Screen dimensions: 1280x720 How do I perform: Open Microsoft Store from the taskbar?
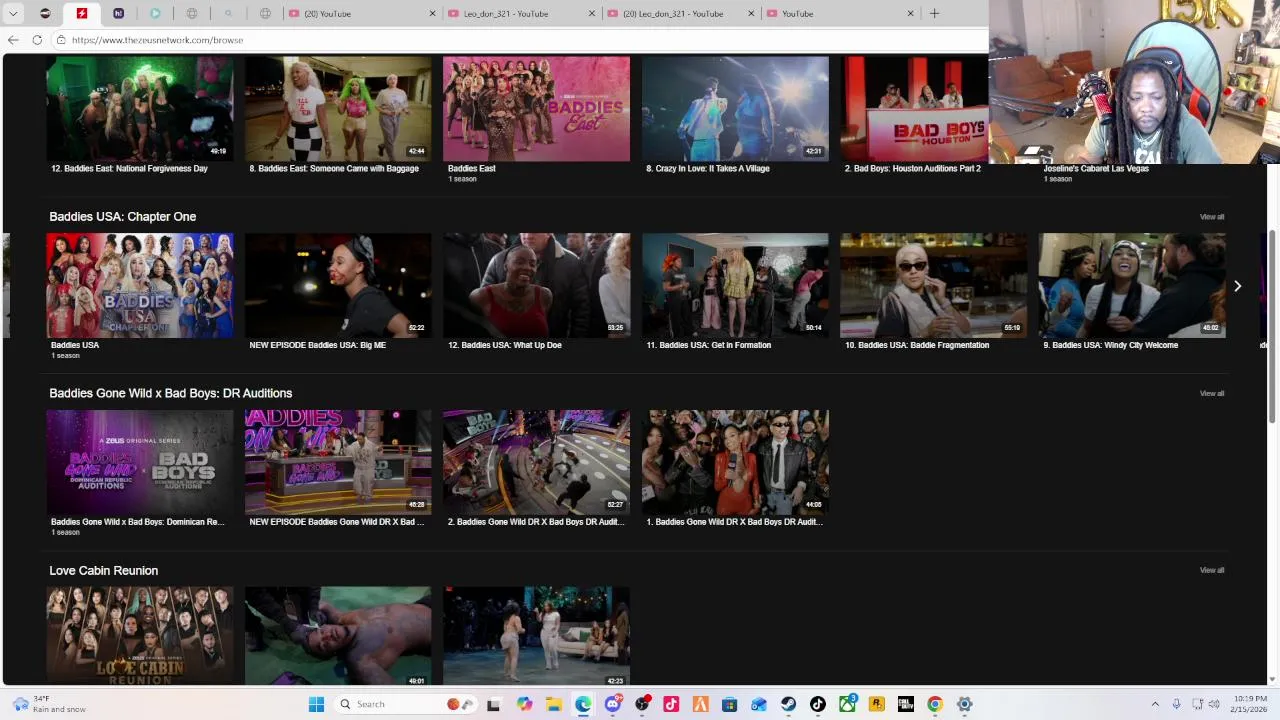729,704
